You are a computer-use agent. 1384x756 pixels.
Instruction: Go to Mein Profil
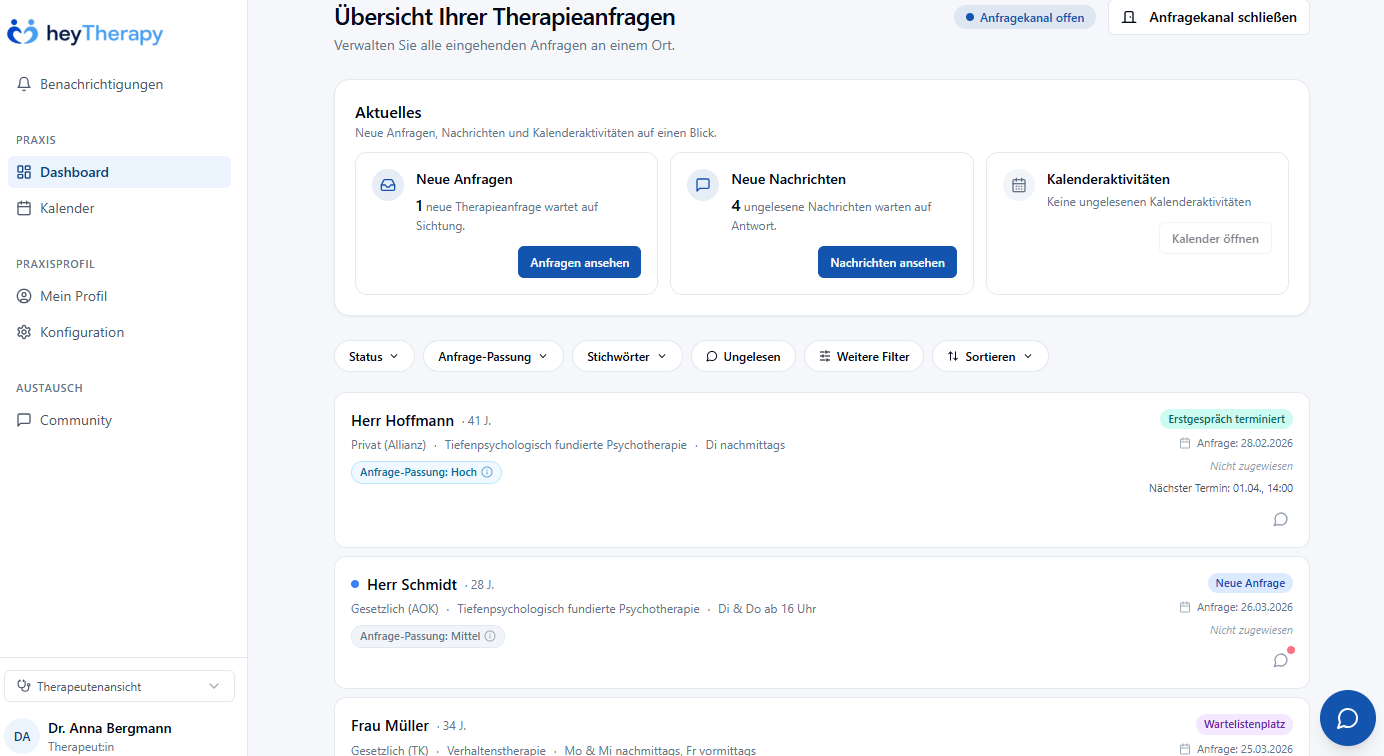119,296
